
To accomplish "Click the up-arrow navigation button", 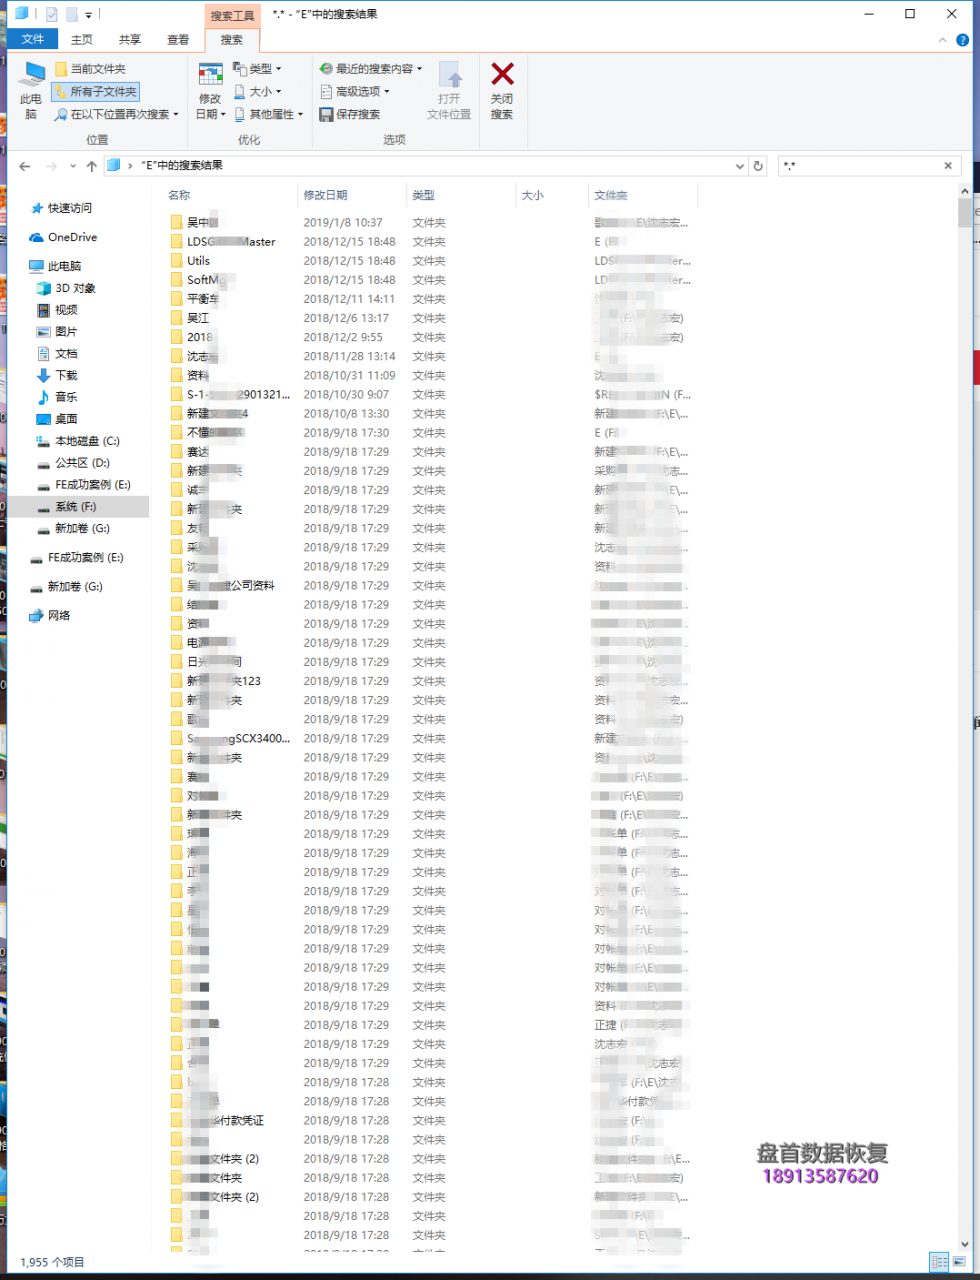I will tap(92, 166).
